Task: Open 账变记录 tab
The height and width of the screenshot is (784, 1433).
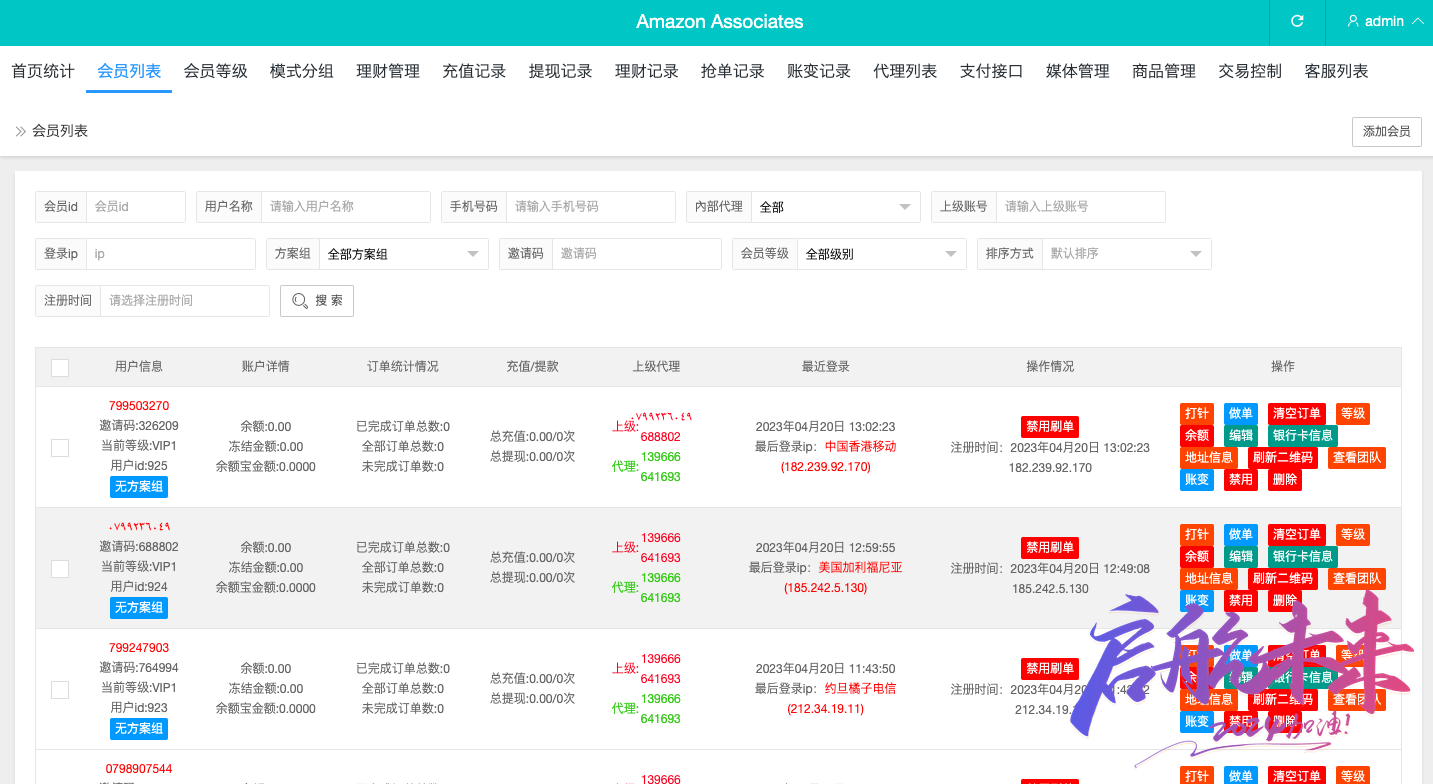Action: (x=819, y=71)
